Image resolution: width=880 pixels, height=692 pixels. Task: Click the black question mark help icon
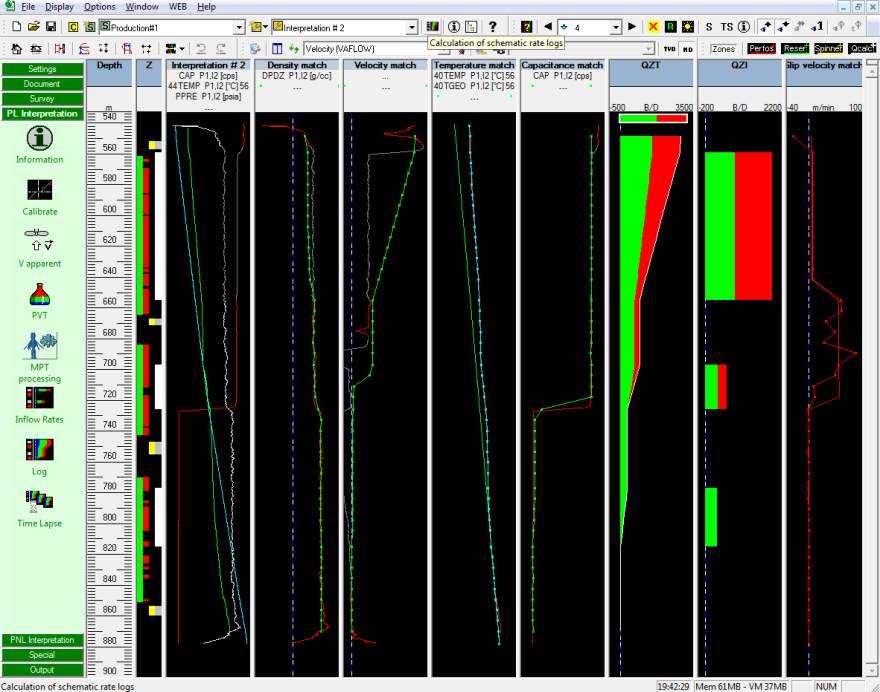[x=492, y=26]
